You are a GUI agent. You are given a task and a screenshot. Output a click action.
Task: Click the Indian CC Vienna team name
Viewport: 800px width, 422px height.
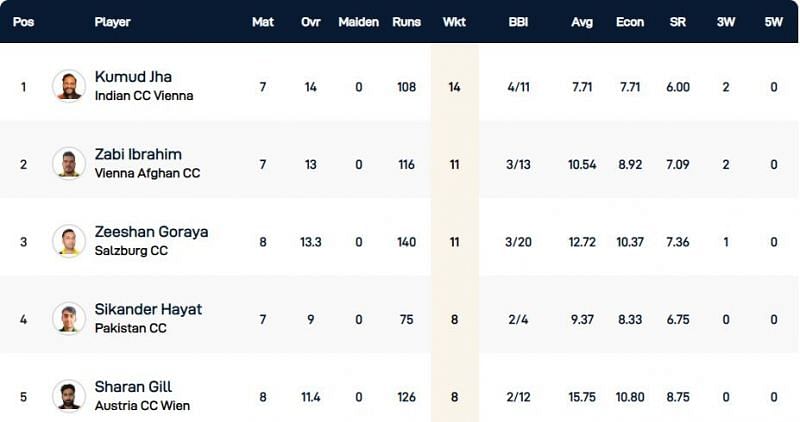click(x=144, y=96)
